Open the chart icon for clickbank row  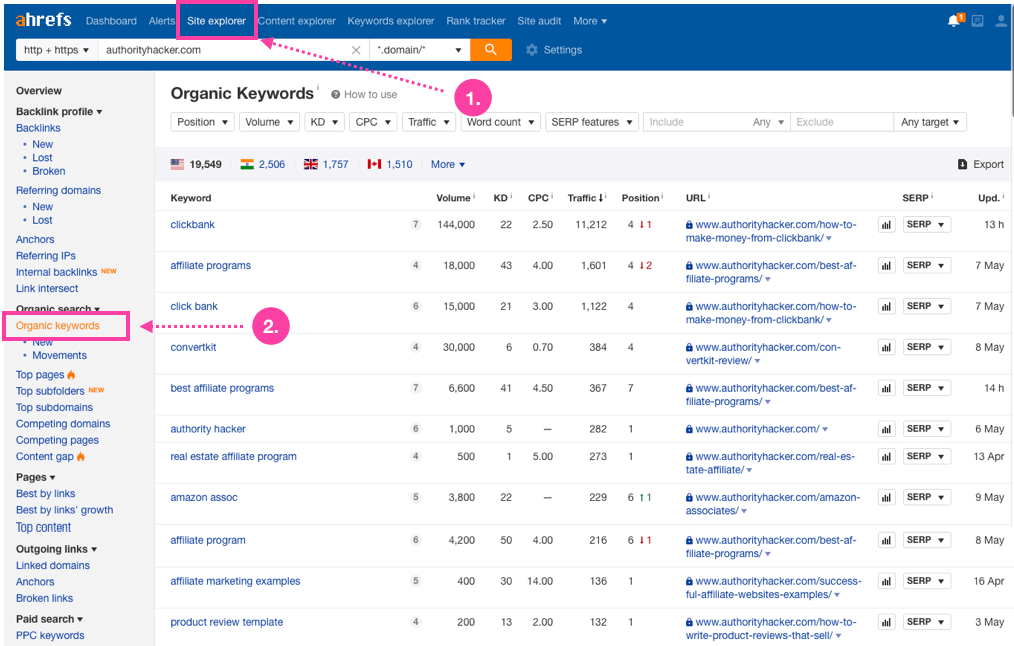(886, 225)
